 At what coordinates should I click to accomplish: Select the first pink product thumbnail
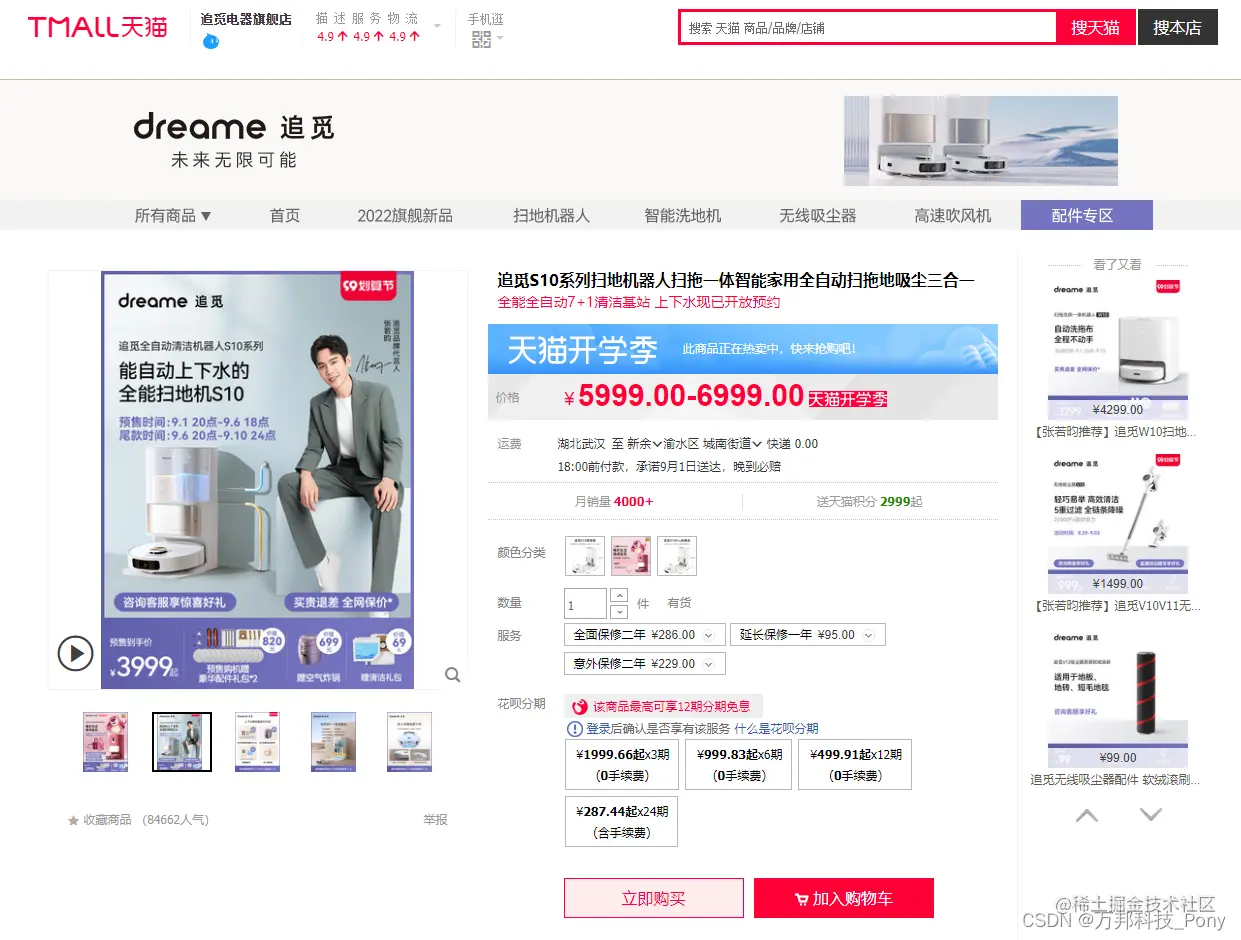(106, 742)
